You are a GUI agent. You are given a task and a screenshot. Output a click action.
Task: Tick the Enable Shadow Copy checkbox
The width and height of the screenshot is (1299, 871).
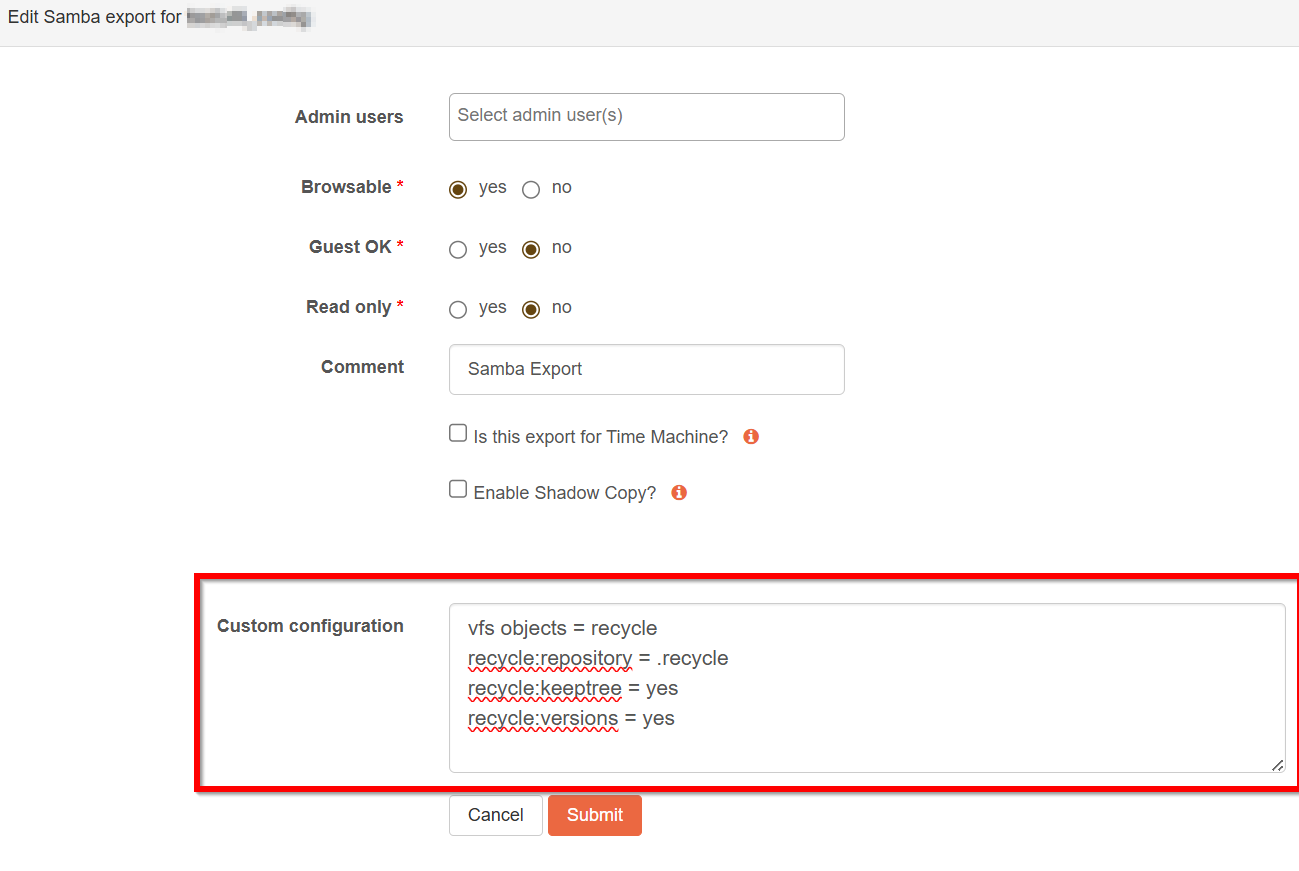(458, 489)
